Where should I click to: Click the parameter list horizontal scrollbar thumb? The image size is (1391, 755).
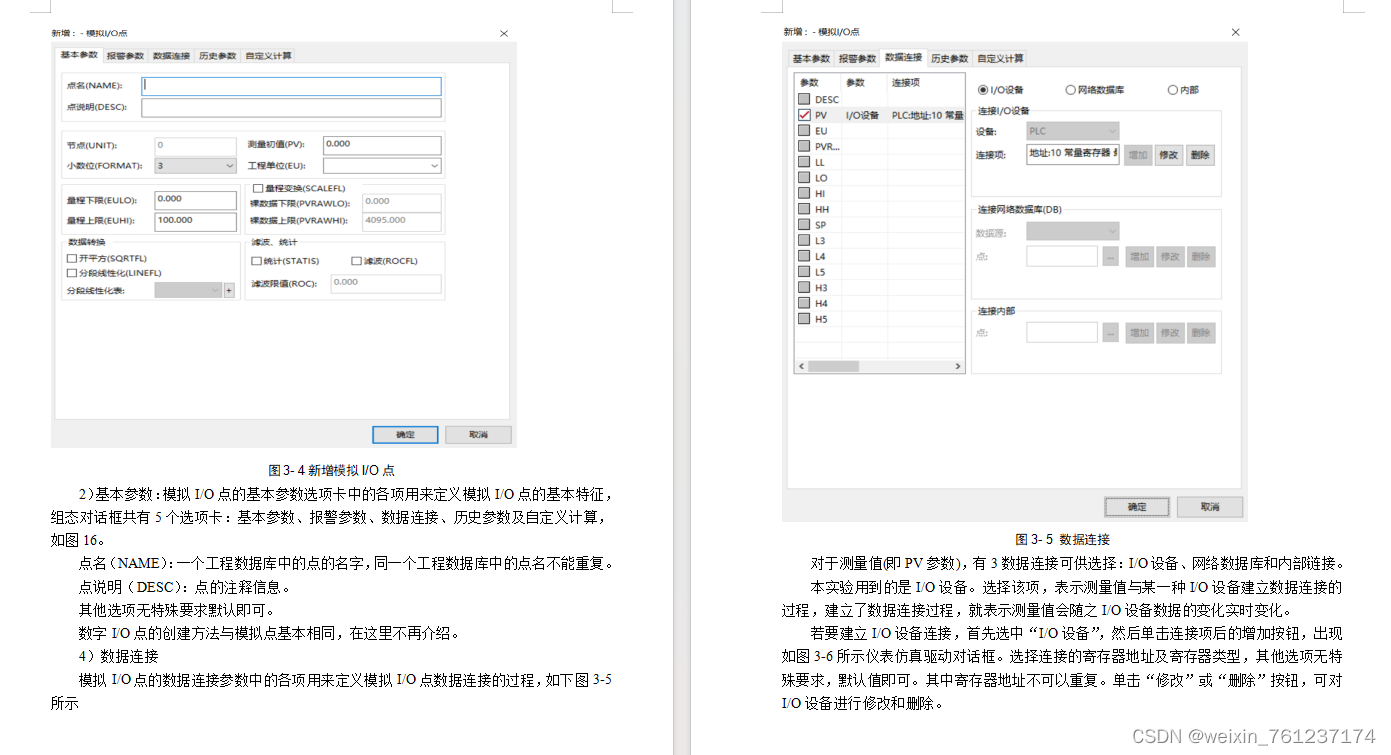tap(832, 367)
